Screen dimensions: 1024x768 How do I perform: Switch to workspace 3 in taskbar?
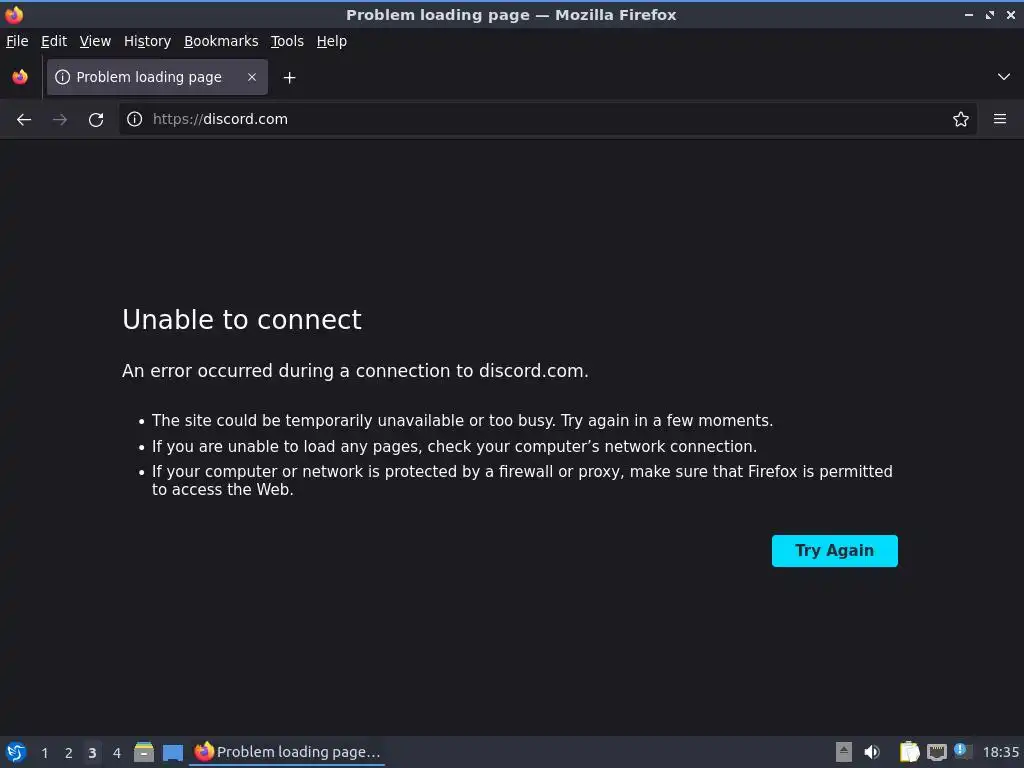(92, 753)
